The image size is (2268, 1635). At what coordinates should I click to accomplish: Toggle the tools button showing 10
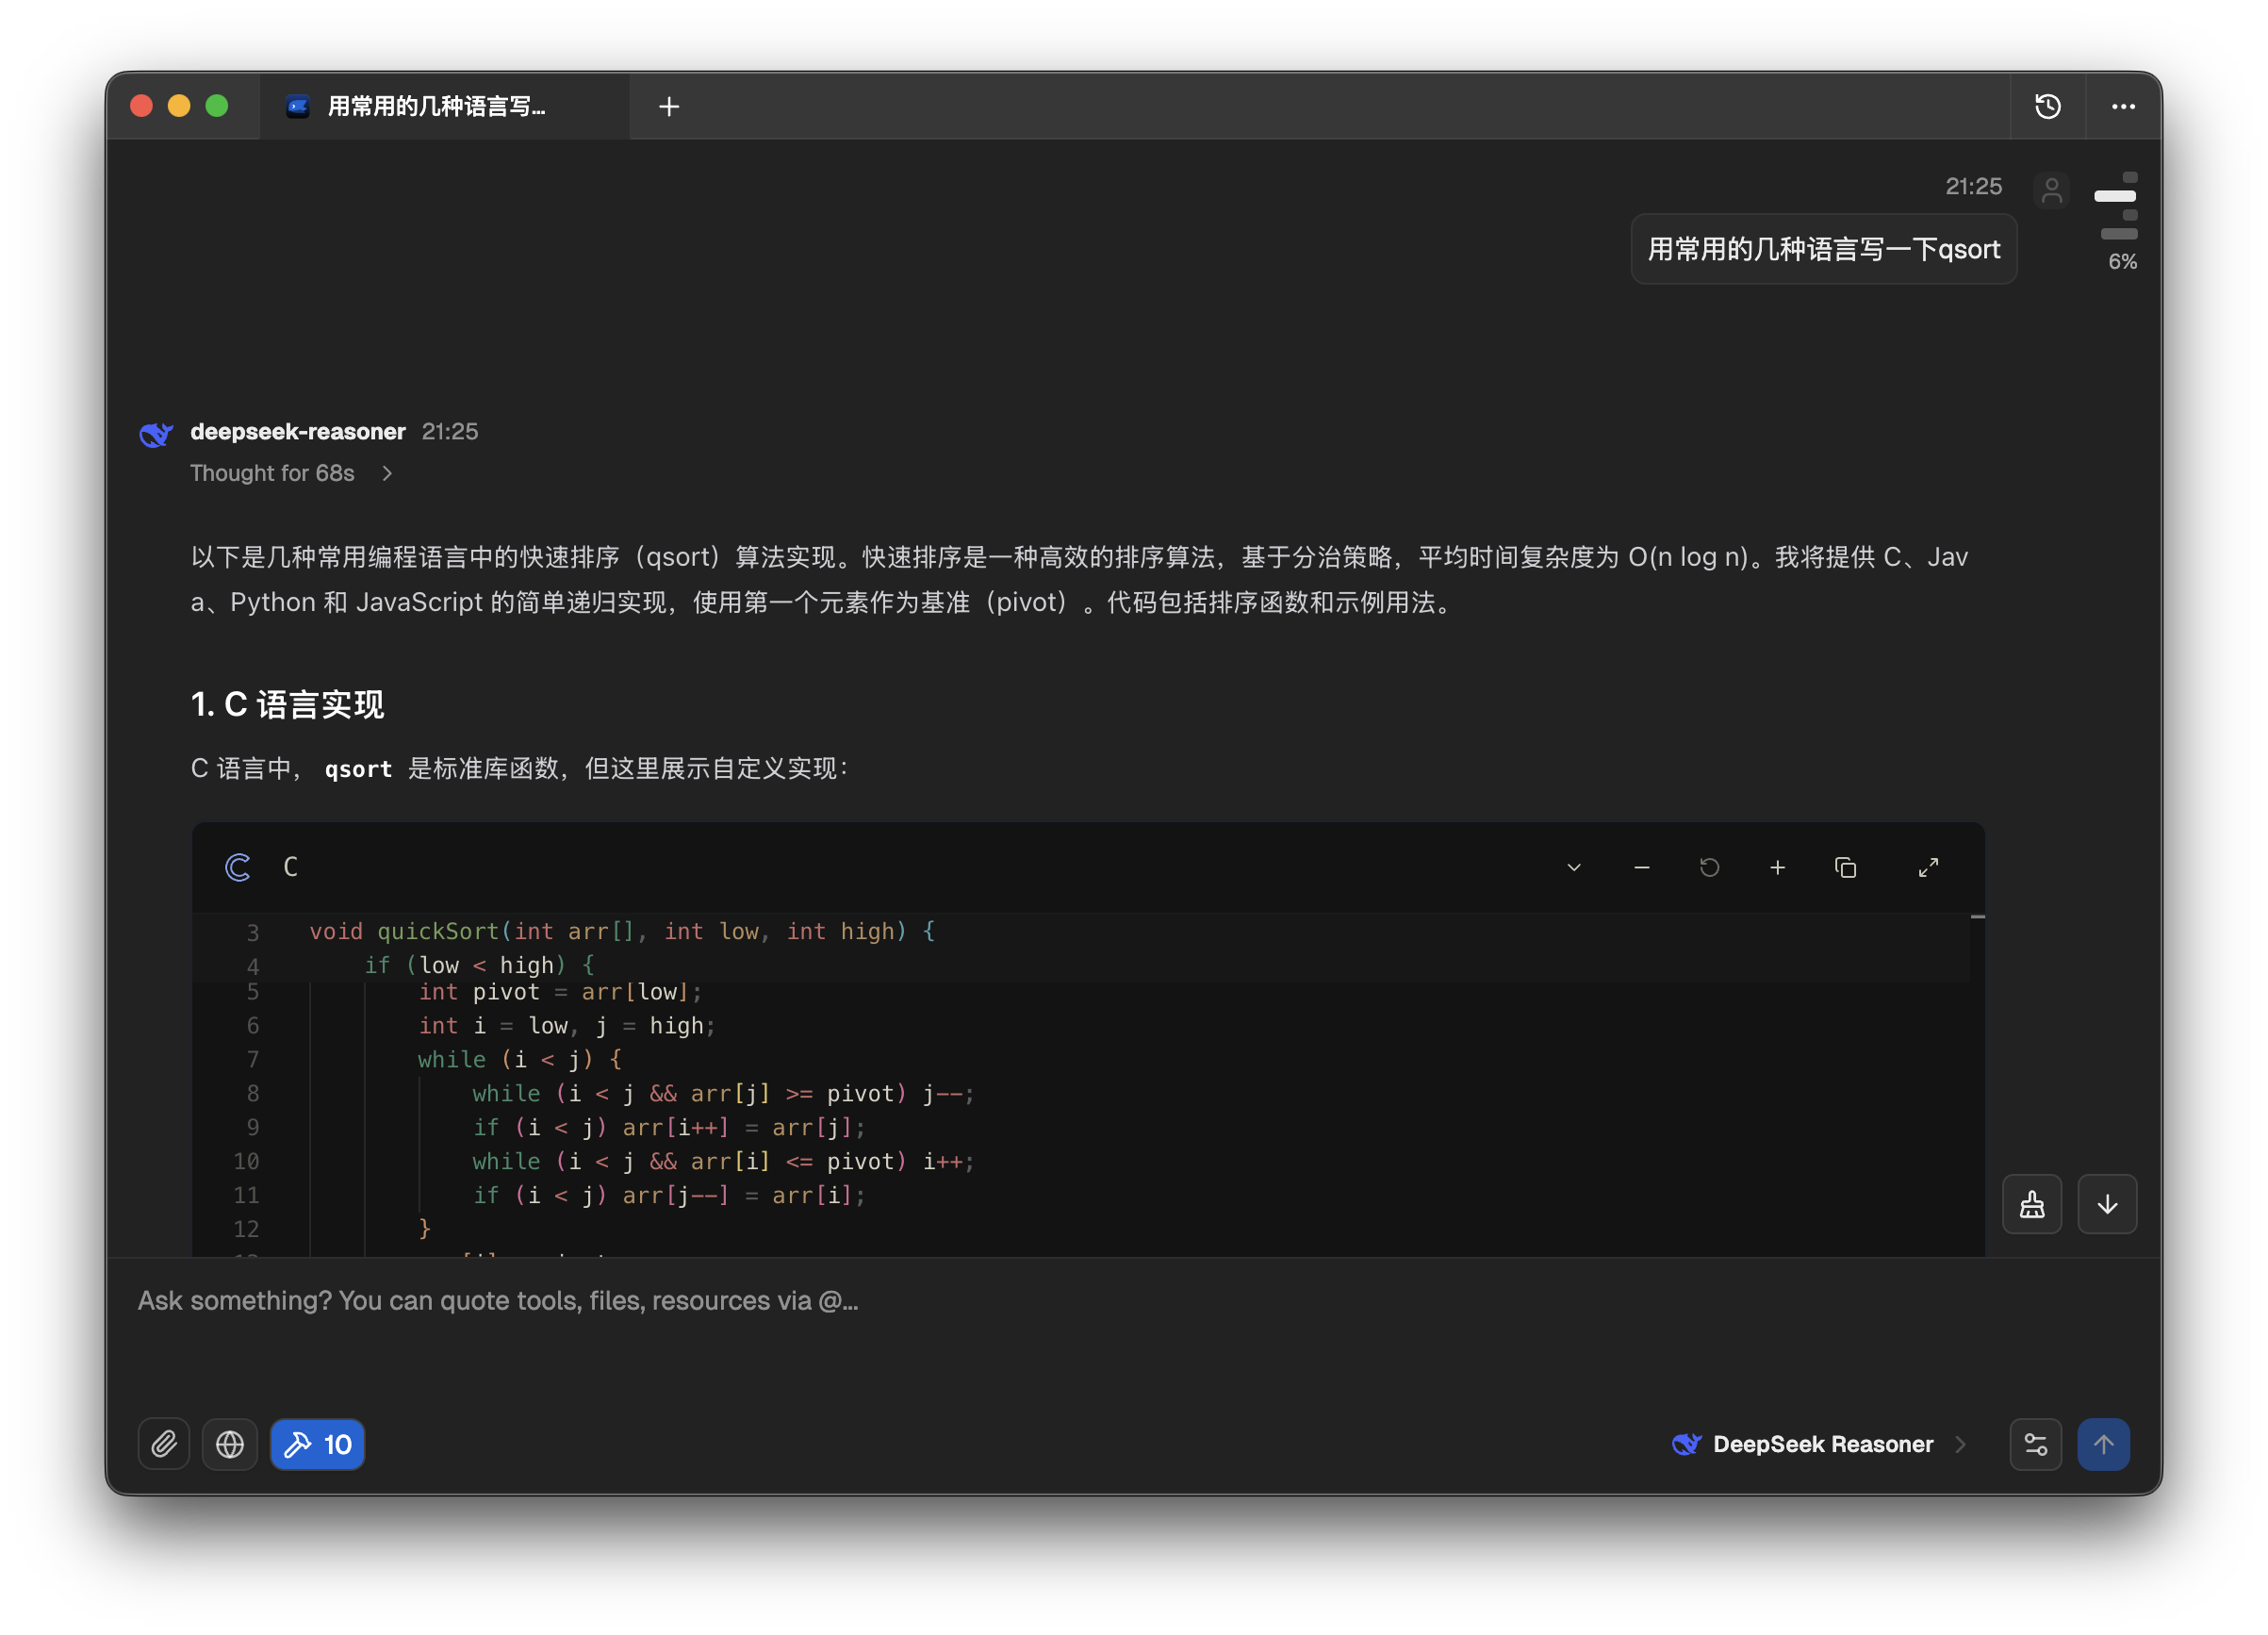coord(317,1444)
